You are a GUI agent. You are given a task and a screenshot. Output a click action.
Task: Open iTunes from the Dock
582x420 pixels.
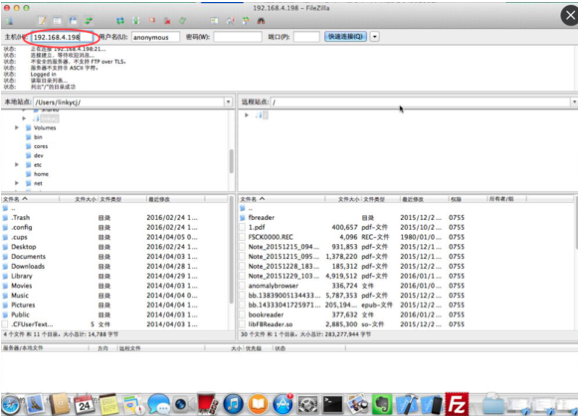(x=233, y=404)
